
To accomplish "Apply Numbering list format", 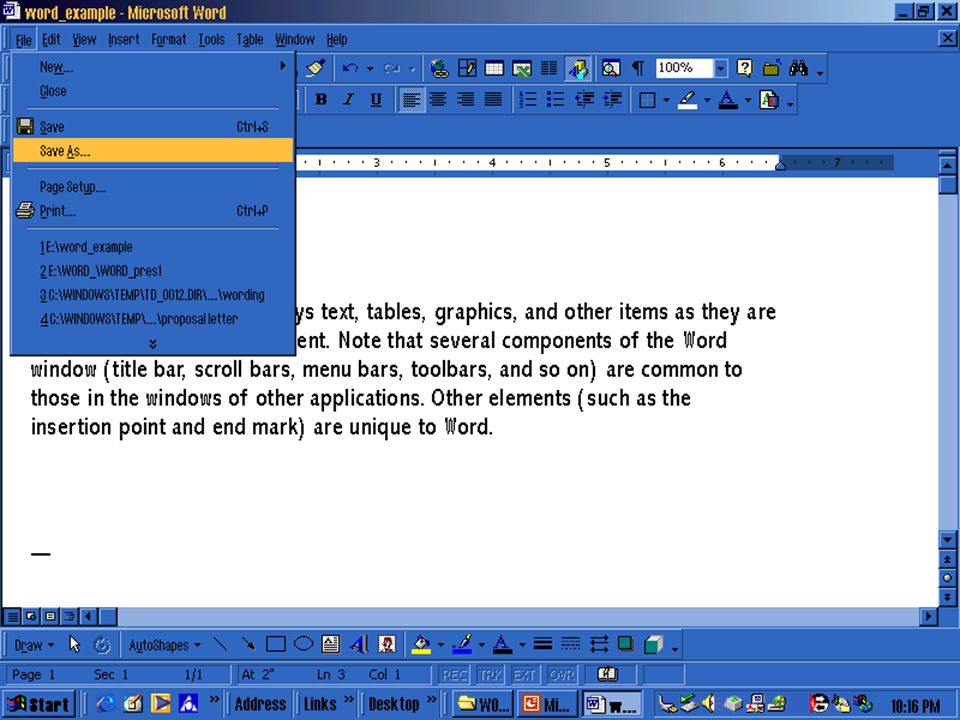I will pos(527,99).
